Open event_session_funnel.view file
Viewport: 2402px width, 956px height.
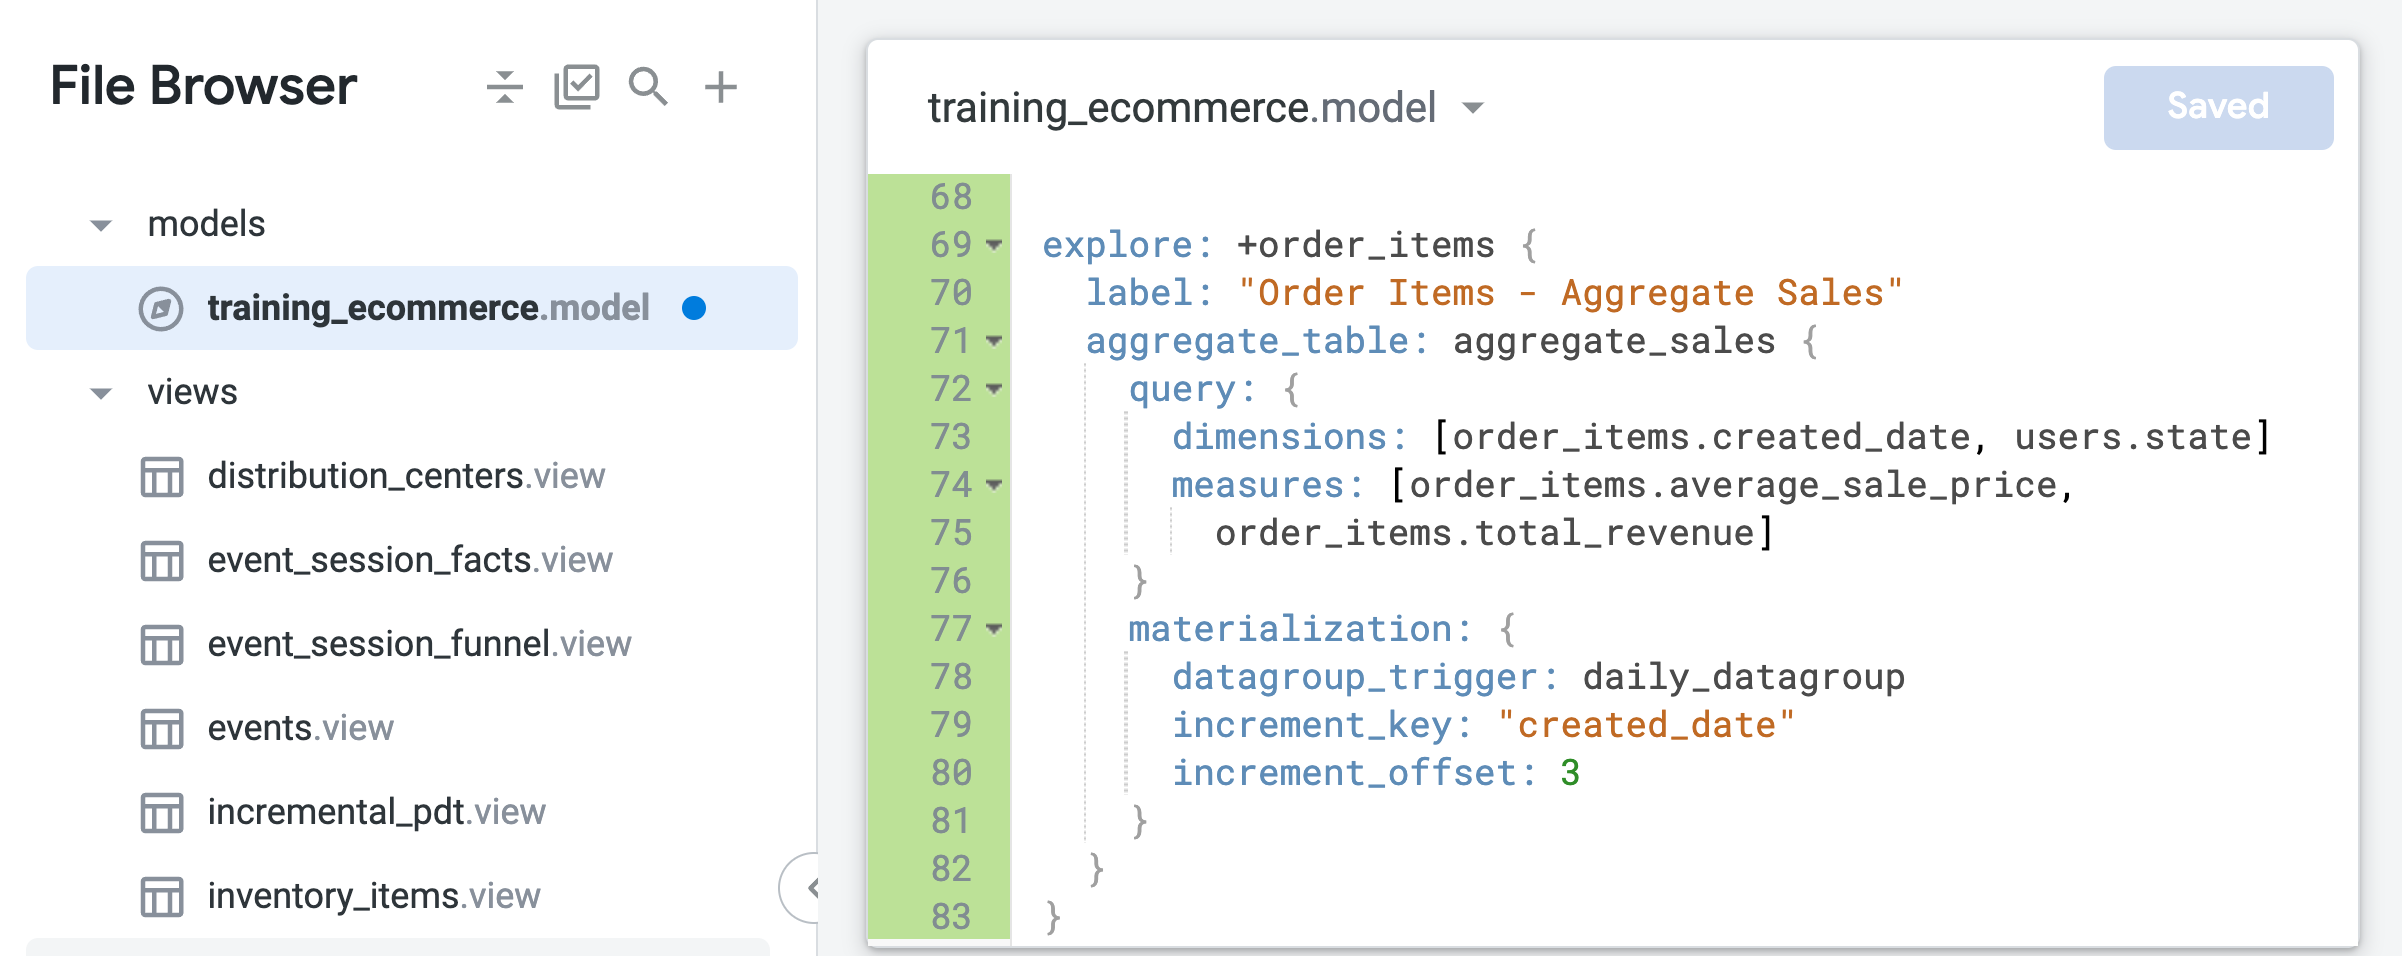[419, 644]
